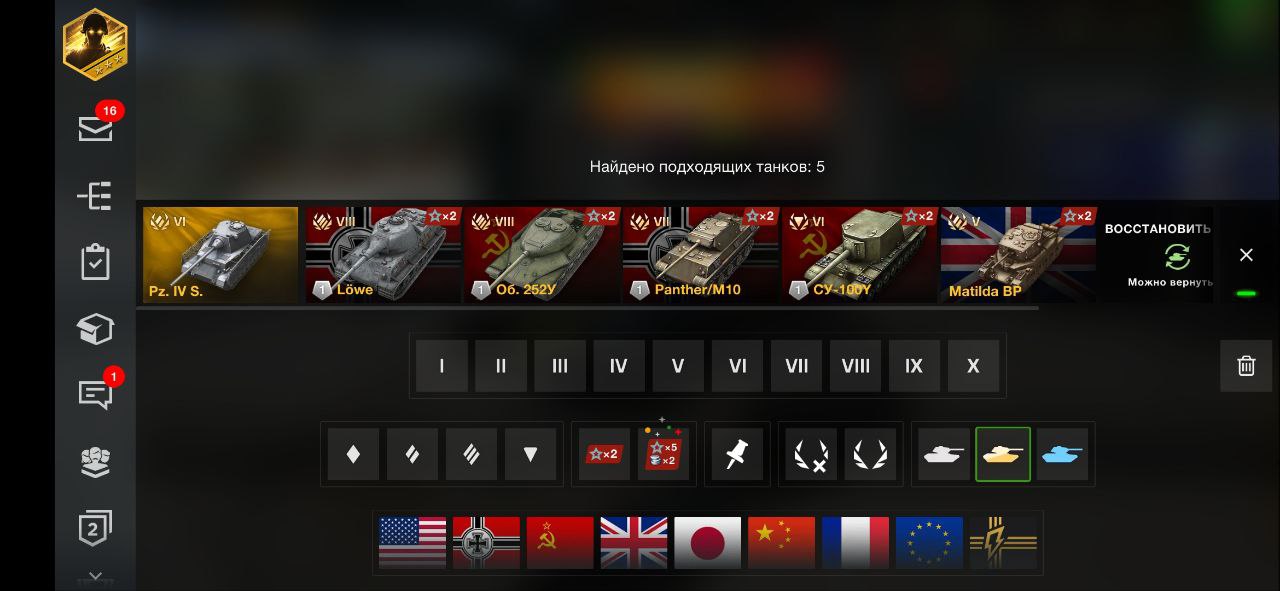Open the crate store icon in sidebar

95,329
